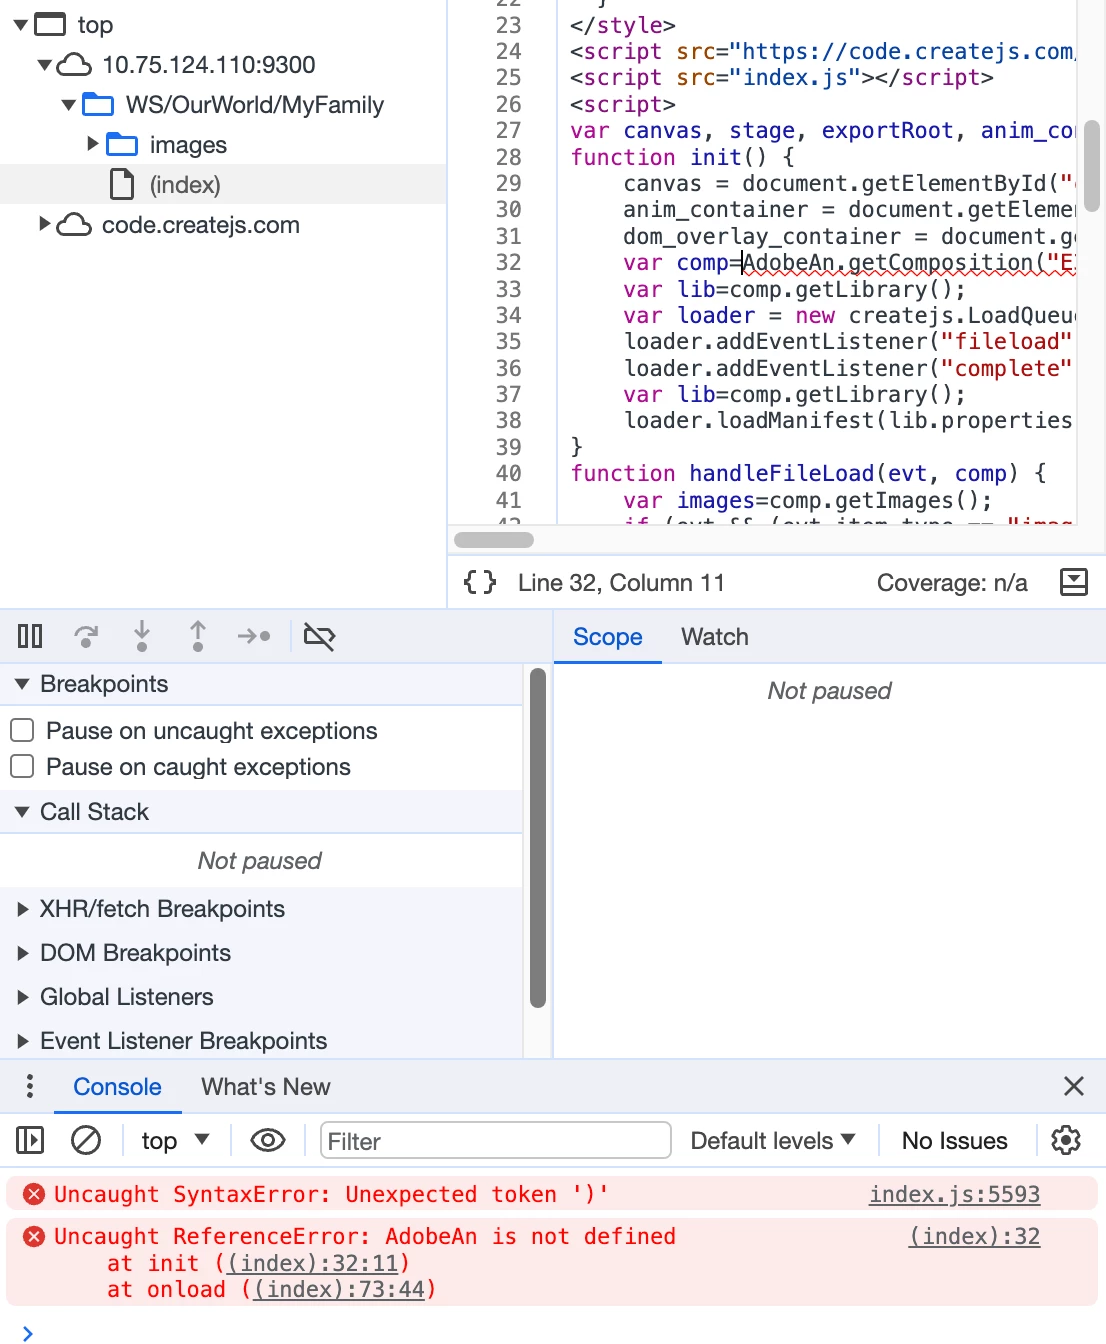
Task: Collapse the Breakpoints section
Action: [22, 684]
